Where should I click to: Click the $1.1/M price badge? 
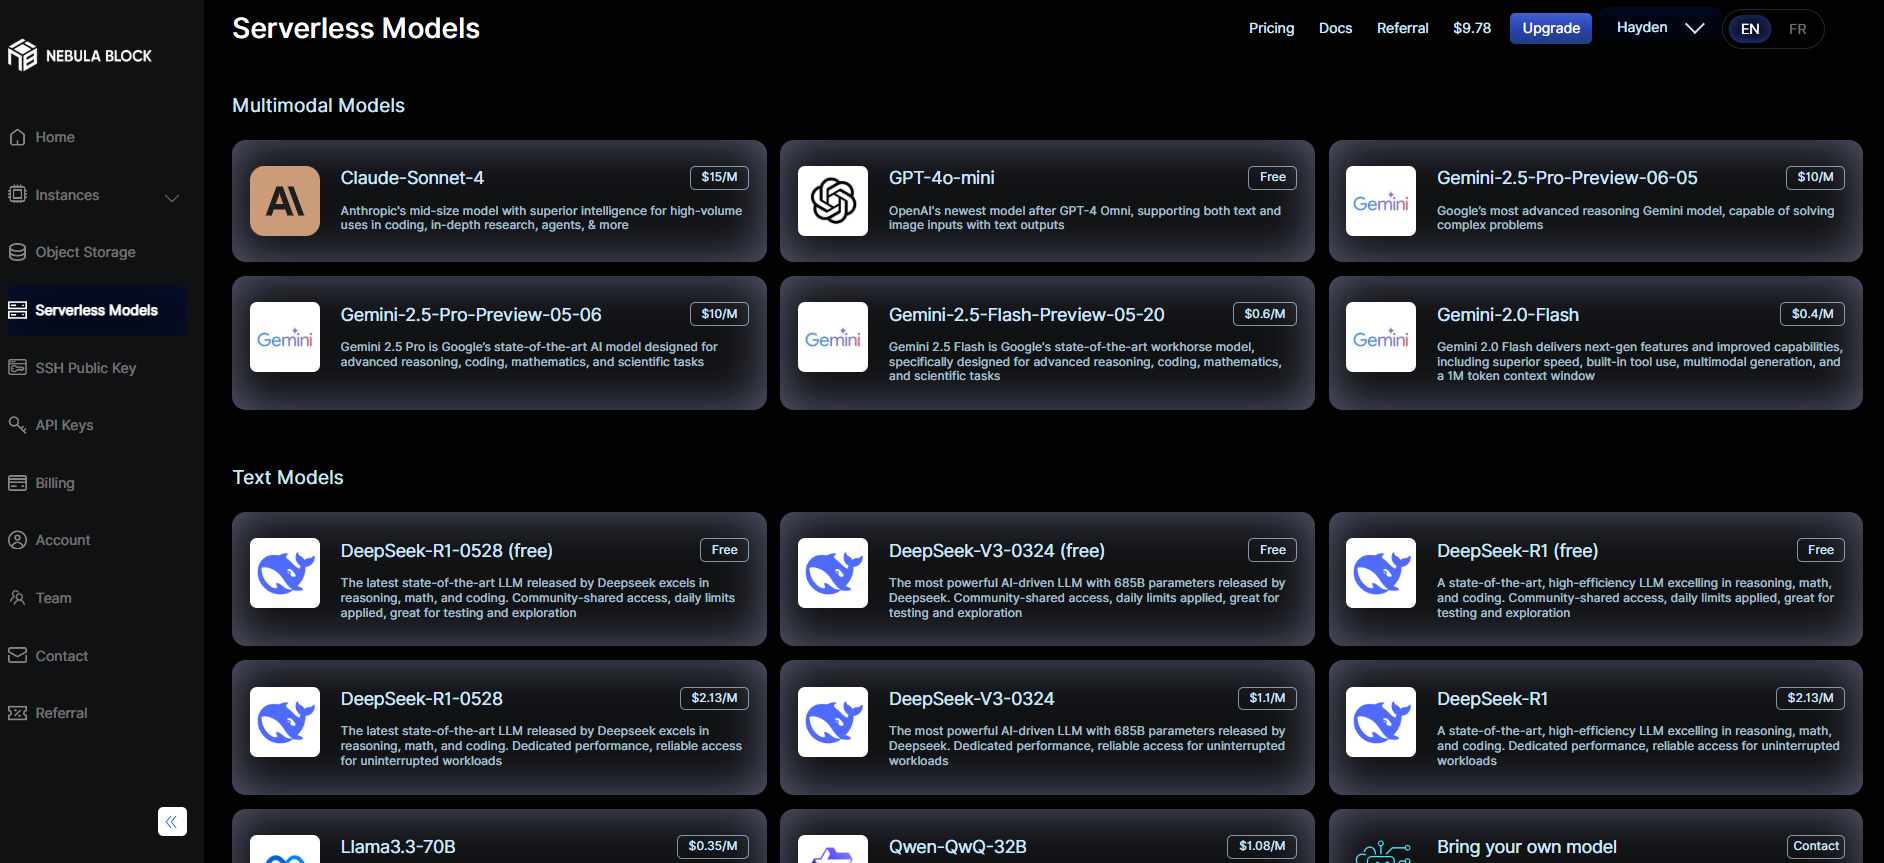1267,698
